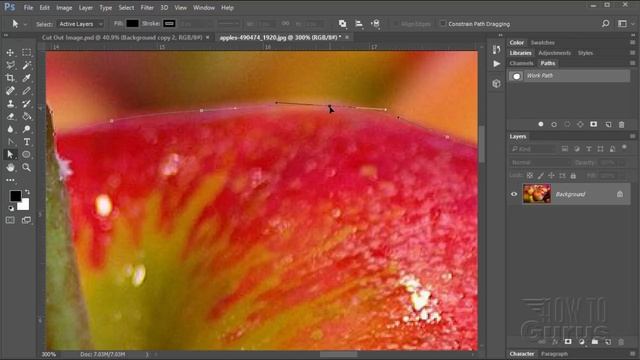Create new path icon
640x360 pixels.
click(608, 124)
